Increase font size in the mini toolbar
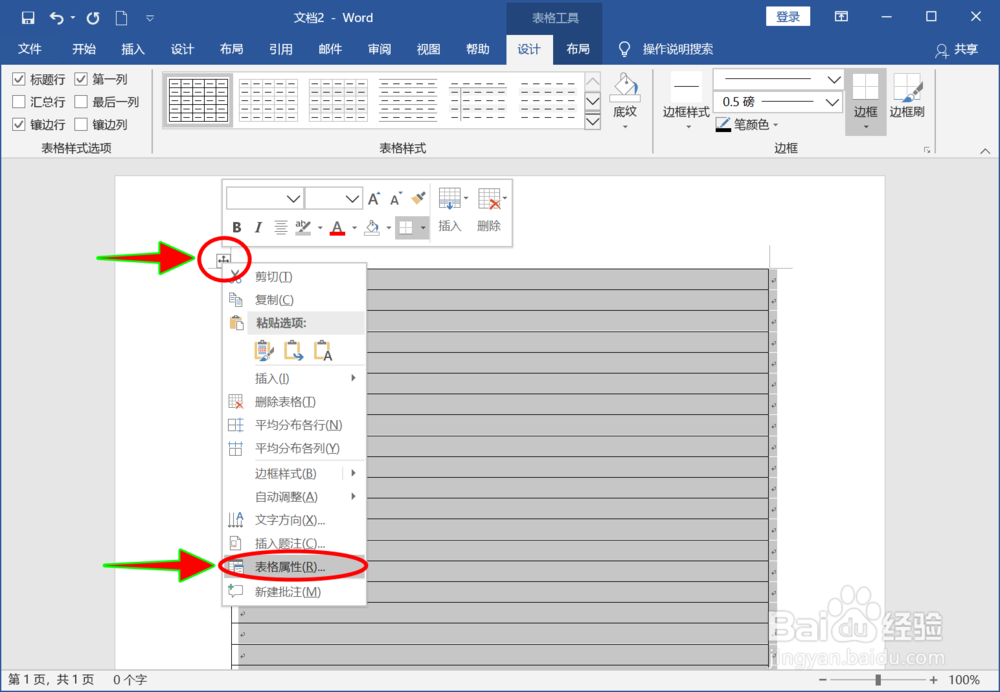 pyautogui.click(x=374, y=198)
